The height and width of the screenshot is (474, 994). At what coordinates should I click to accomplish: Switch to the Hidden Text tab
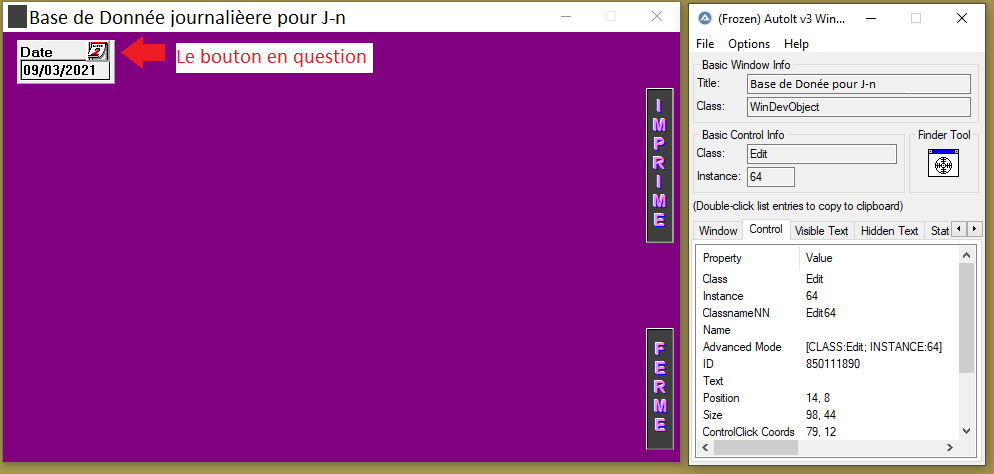tap(889, 231)
